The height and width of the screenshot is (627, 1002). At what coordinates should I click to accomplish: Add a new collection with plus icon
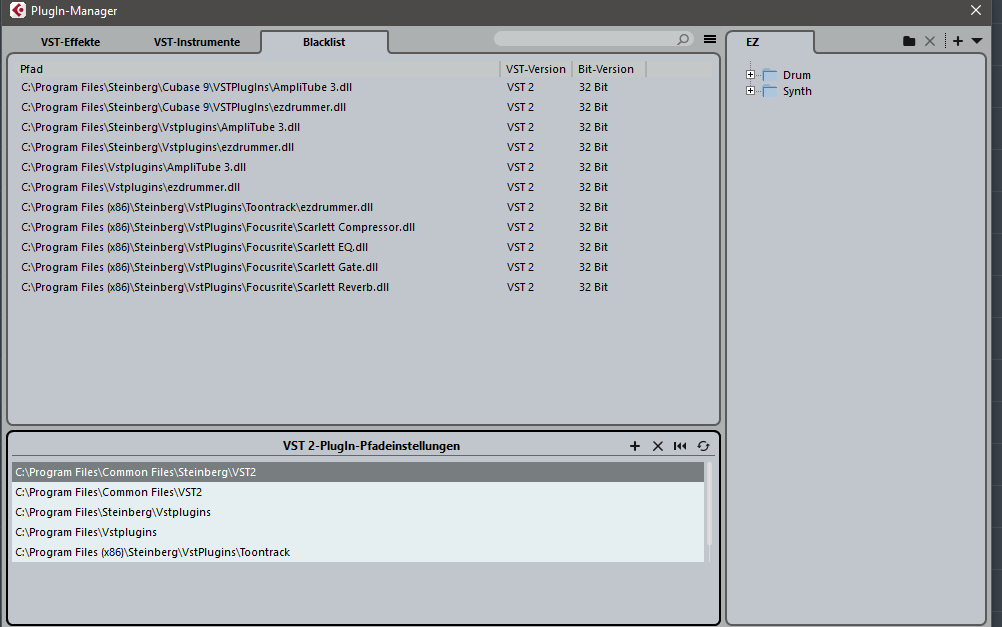tap(957, 41)
